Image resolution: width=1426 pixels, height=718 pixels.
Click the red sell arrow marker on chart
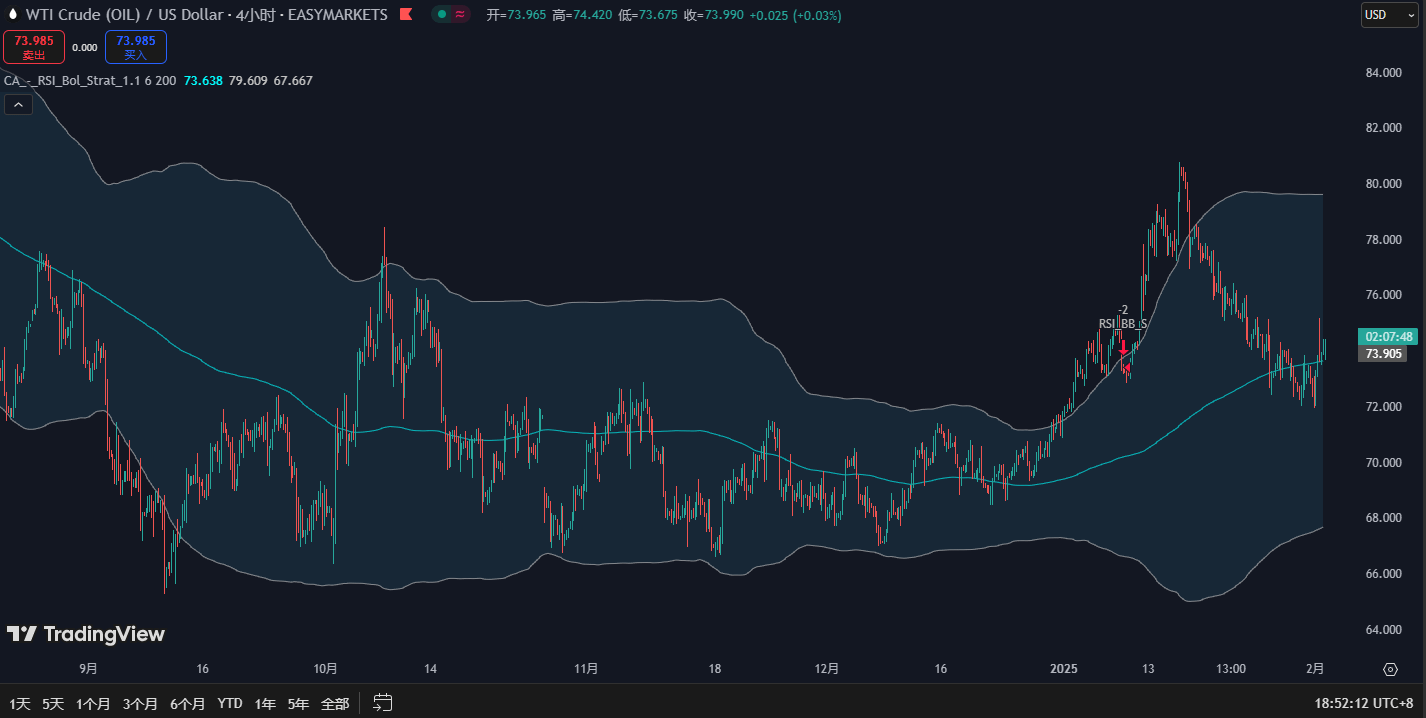tap(1124, 348)
